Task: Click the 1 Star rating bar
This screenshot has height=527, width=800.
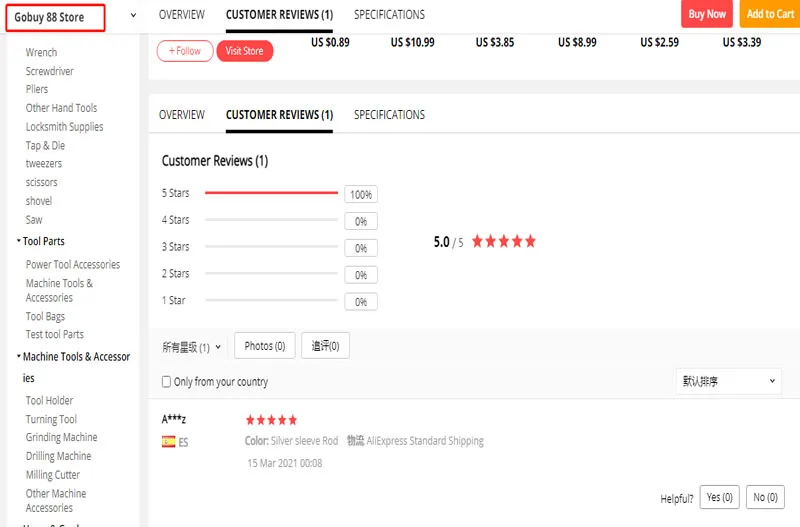Action: pyautogui.click(x=271, y=300)
